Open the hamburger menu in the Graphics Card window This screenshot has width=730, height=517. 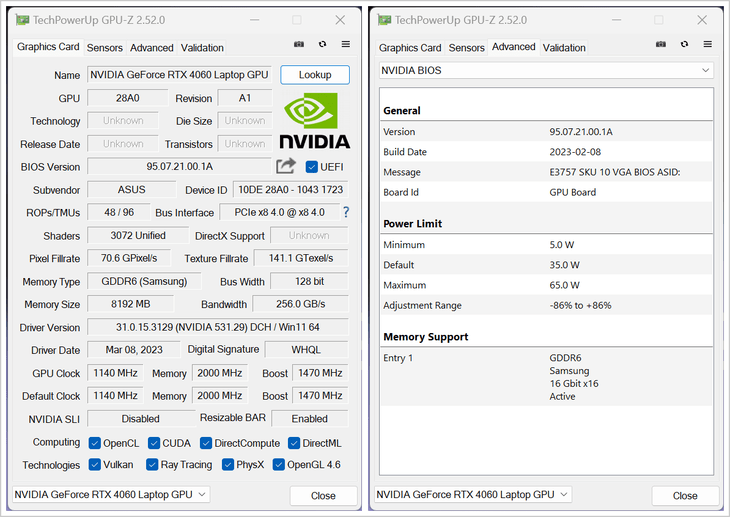pyautogui.click(x=345, y=45)
